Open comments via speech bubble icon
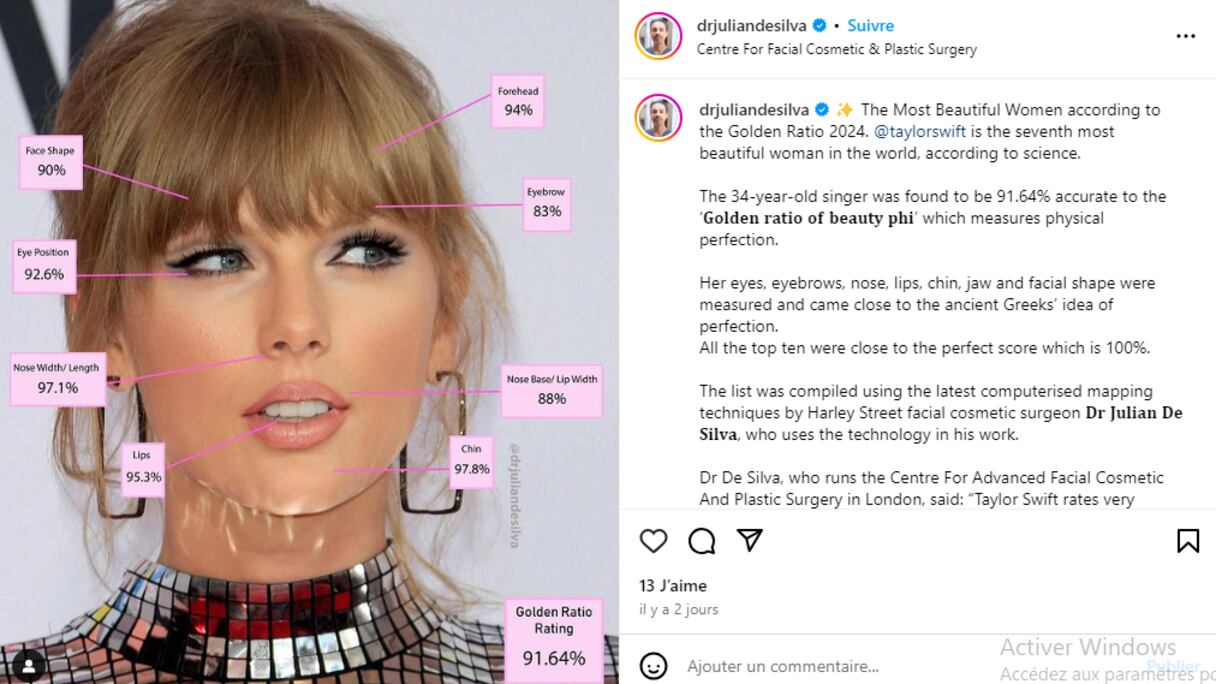The width and height of the screenshot is (1216, 684). (702, 541)
